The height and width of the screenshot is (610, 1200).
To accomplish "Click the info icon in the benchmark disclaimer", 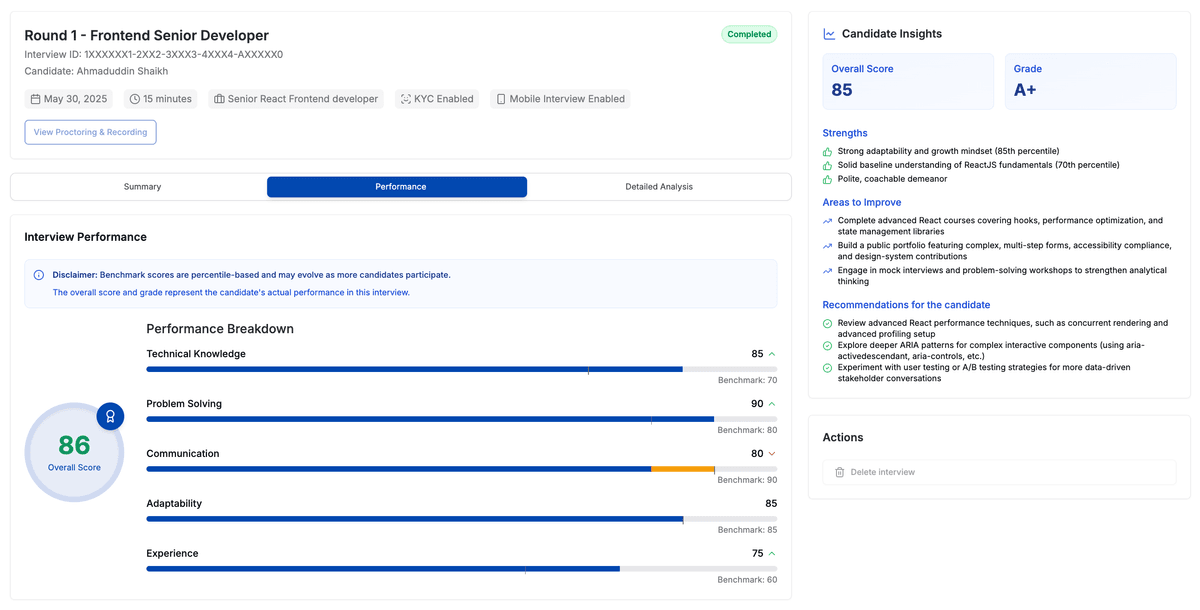I will pyautogui.click(x=39, y=275).
